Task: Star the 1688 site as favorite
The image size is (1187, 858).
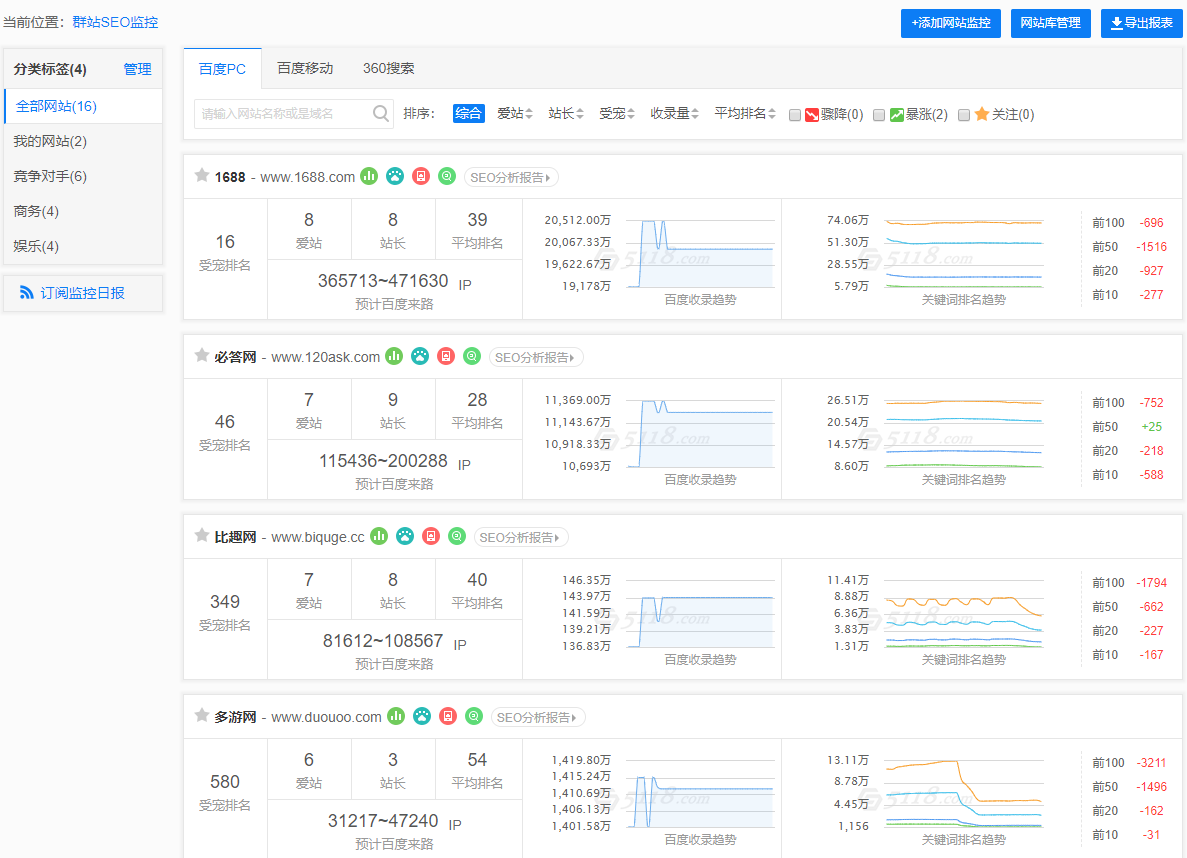Action: pyautogui.click(x=202, y=176)
